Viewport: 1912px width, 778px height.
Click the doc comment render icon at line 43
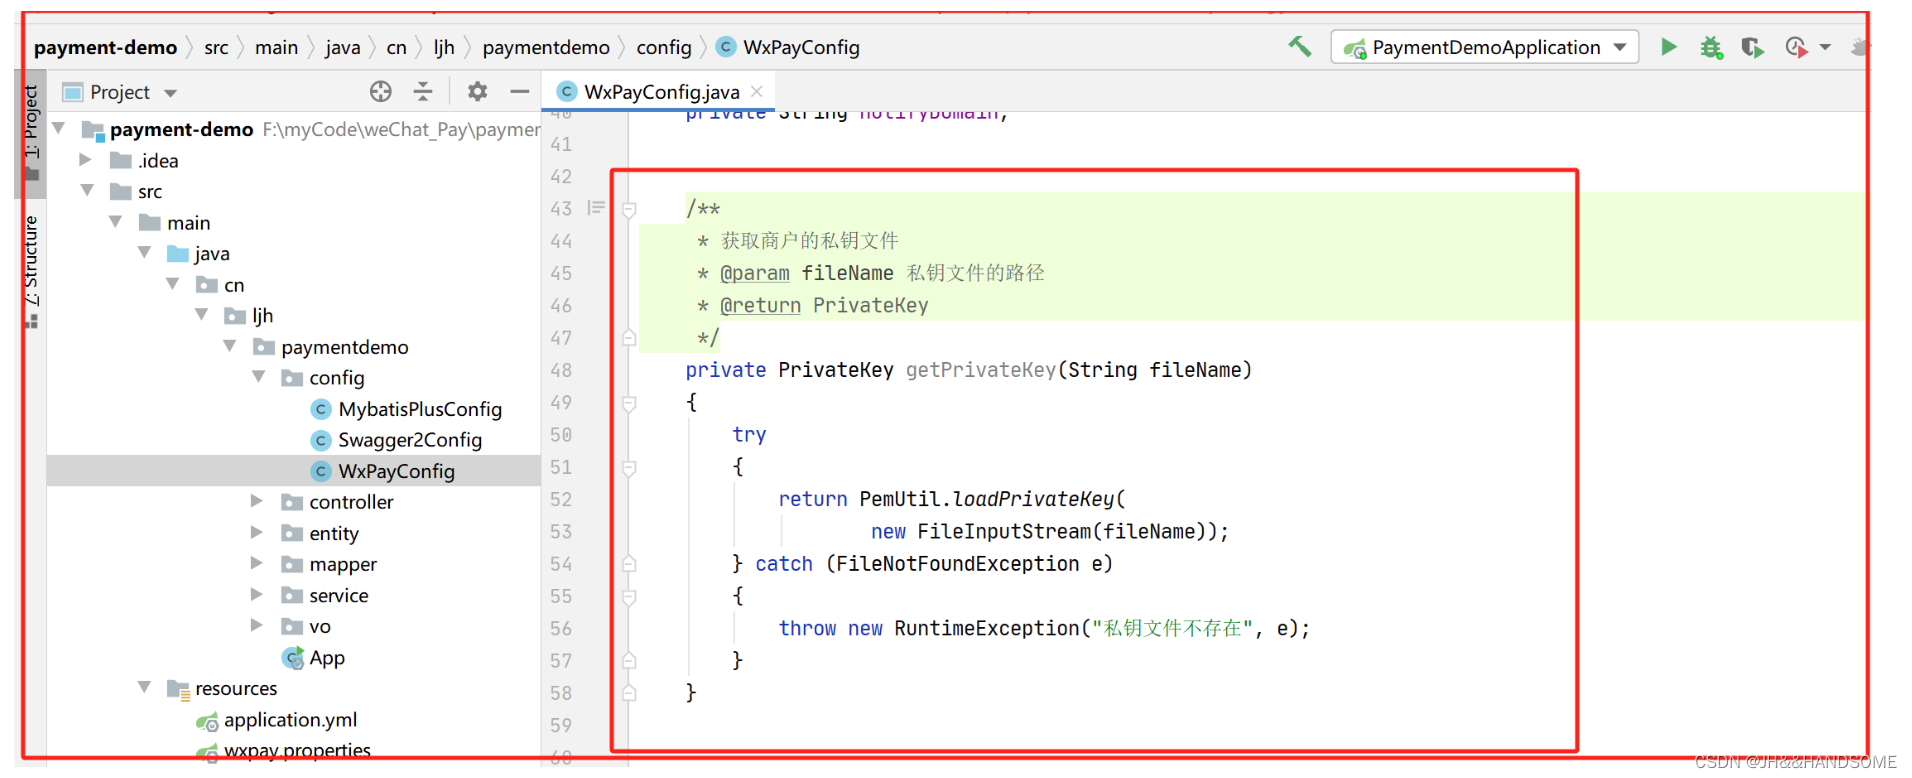(x=596, y=208)
